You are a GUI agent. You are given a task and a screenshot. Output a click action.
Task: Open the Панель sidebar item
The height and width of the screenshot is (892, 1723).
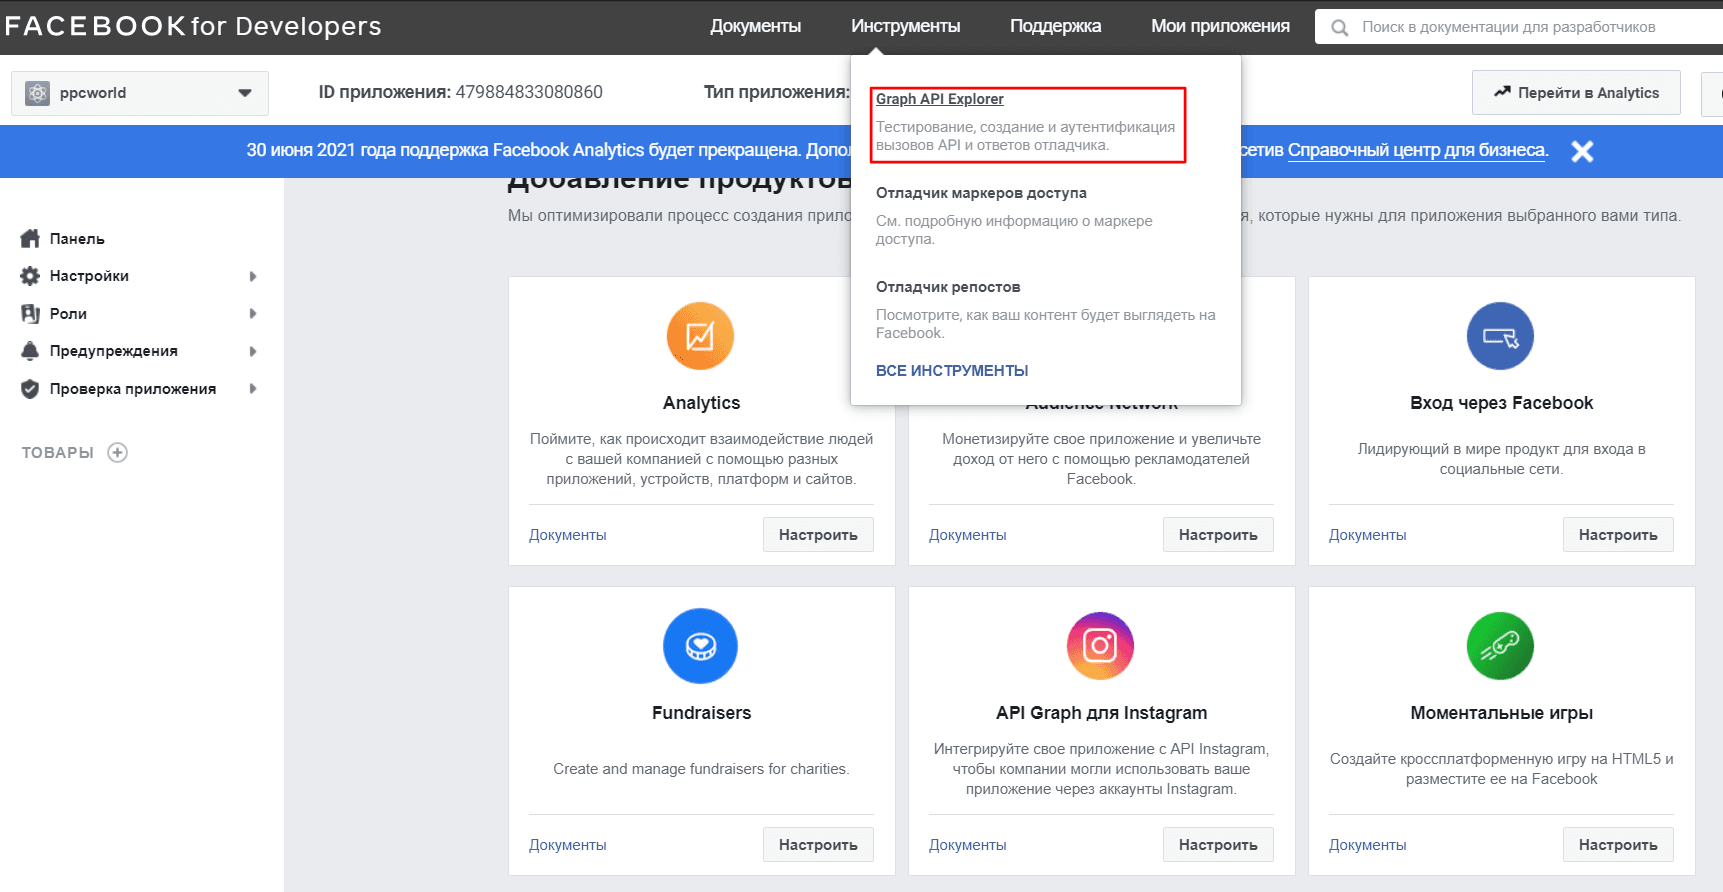click(x=77, y=239)
